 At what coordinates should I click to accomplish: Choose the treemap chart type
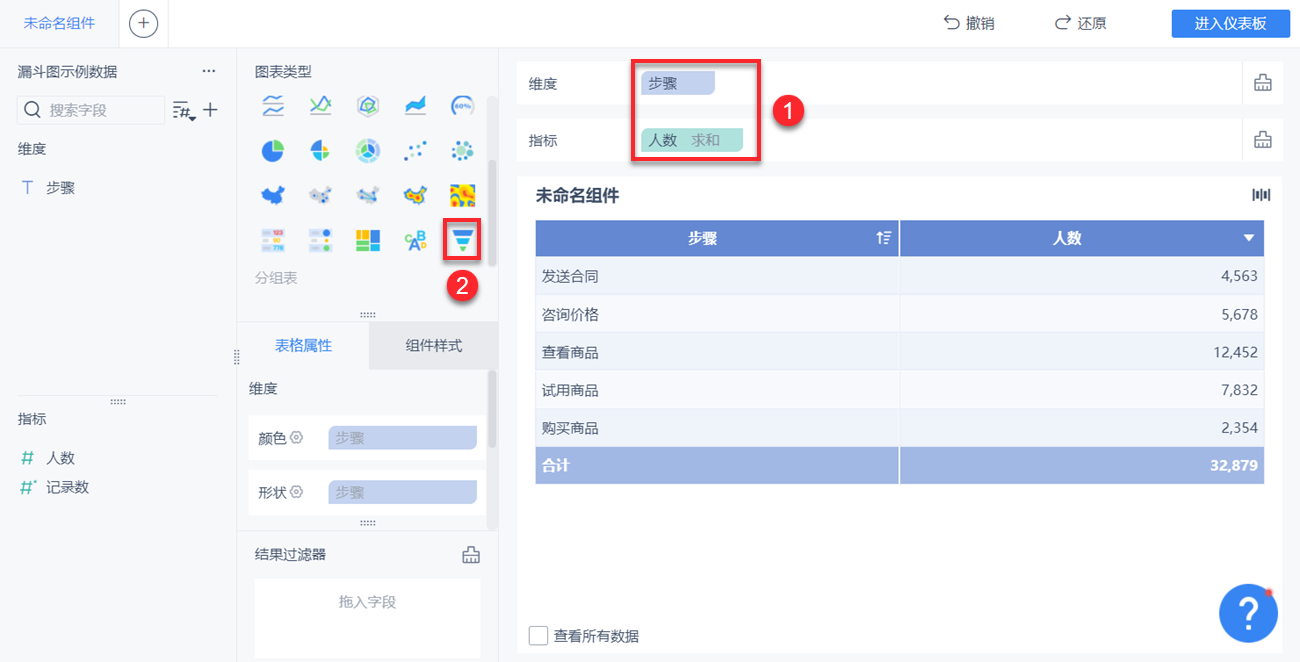pyautogui.click(x=368, y=240)
